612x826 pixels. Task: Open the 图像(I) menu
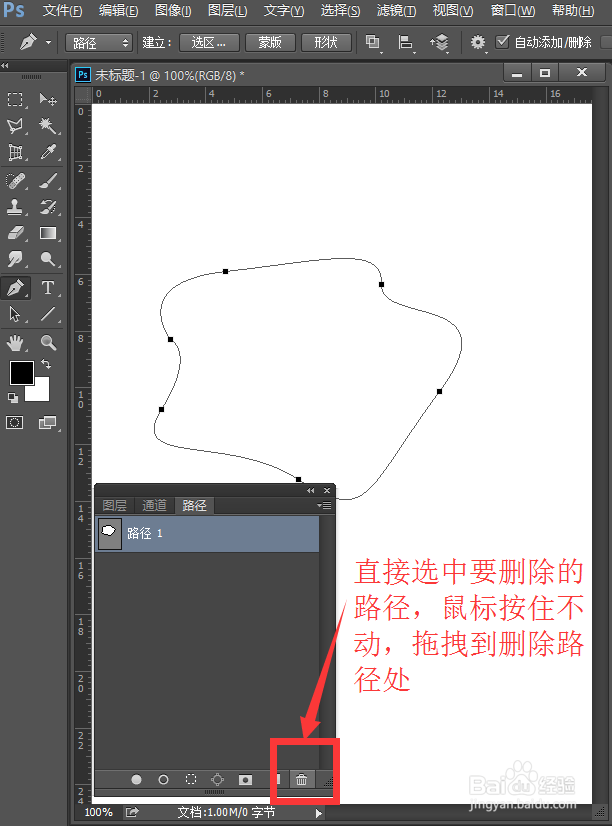tap(173, 11)
